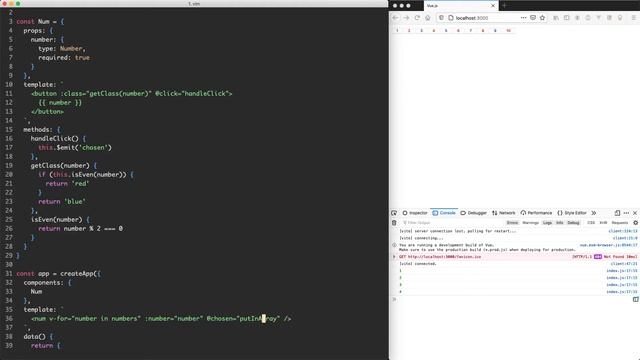
Task: Open page actions three-dot menu in URL bar
Action: [523, 18]
